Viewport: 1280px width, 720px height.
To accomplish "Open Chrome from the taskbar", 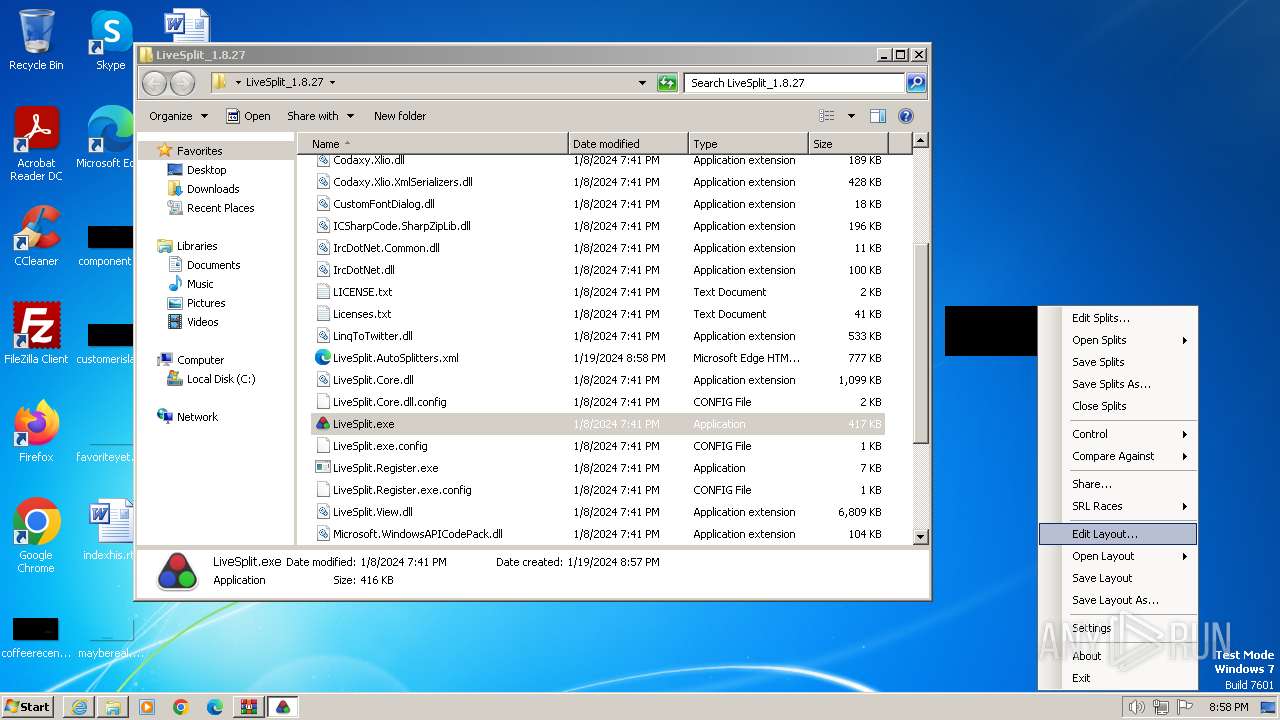I will coord(181,707).
